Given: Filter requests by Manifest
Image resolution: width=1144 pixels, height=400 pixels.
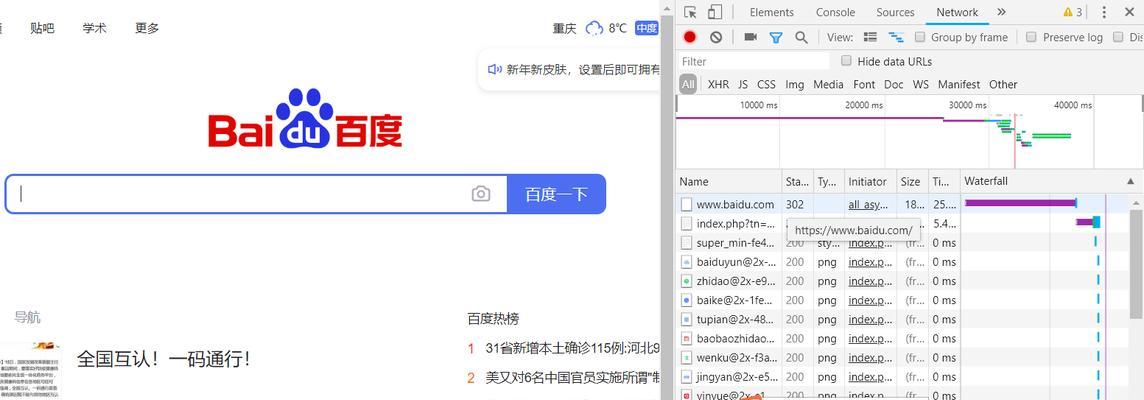Looking at the screenshot, I should click(x=959, y=85).
